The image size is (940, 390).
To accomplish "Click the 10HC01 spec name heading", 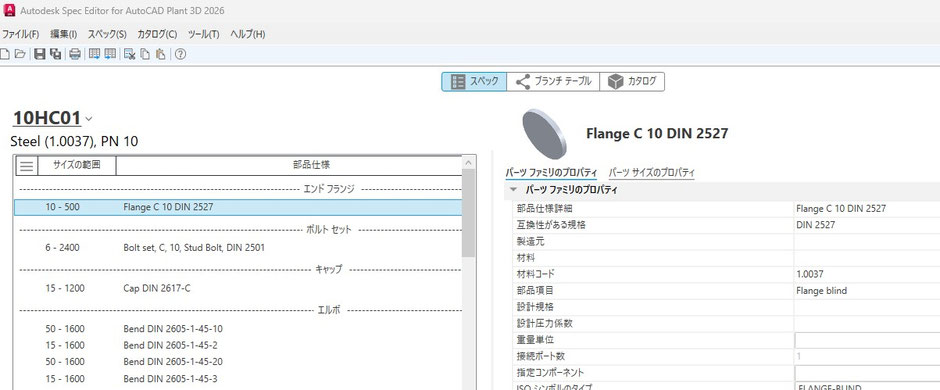I will pos(47,119).
